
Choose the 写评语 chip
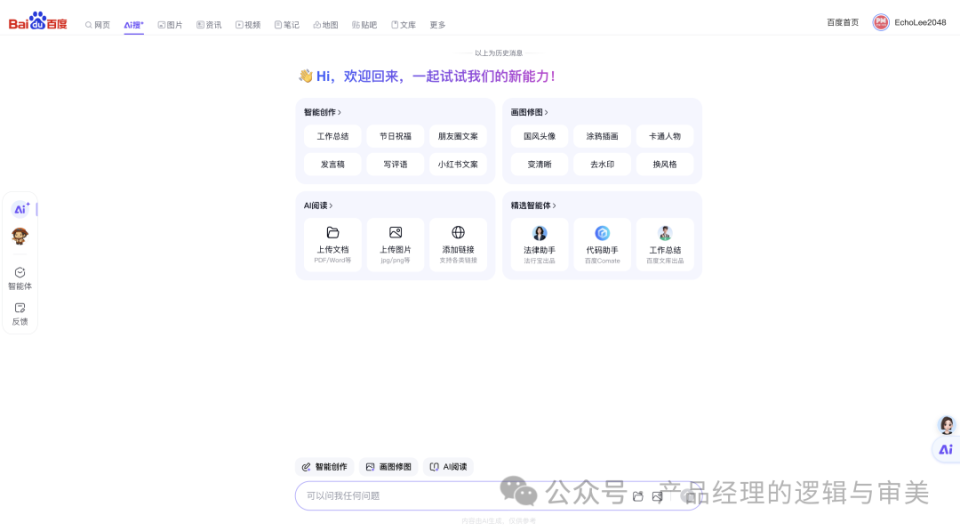(x=395, y=164)
